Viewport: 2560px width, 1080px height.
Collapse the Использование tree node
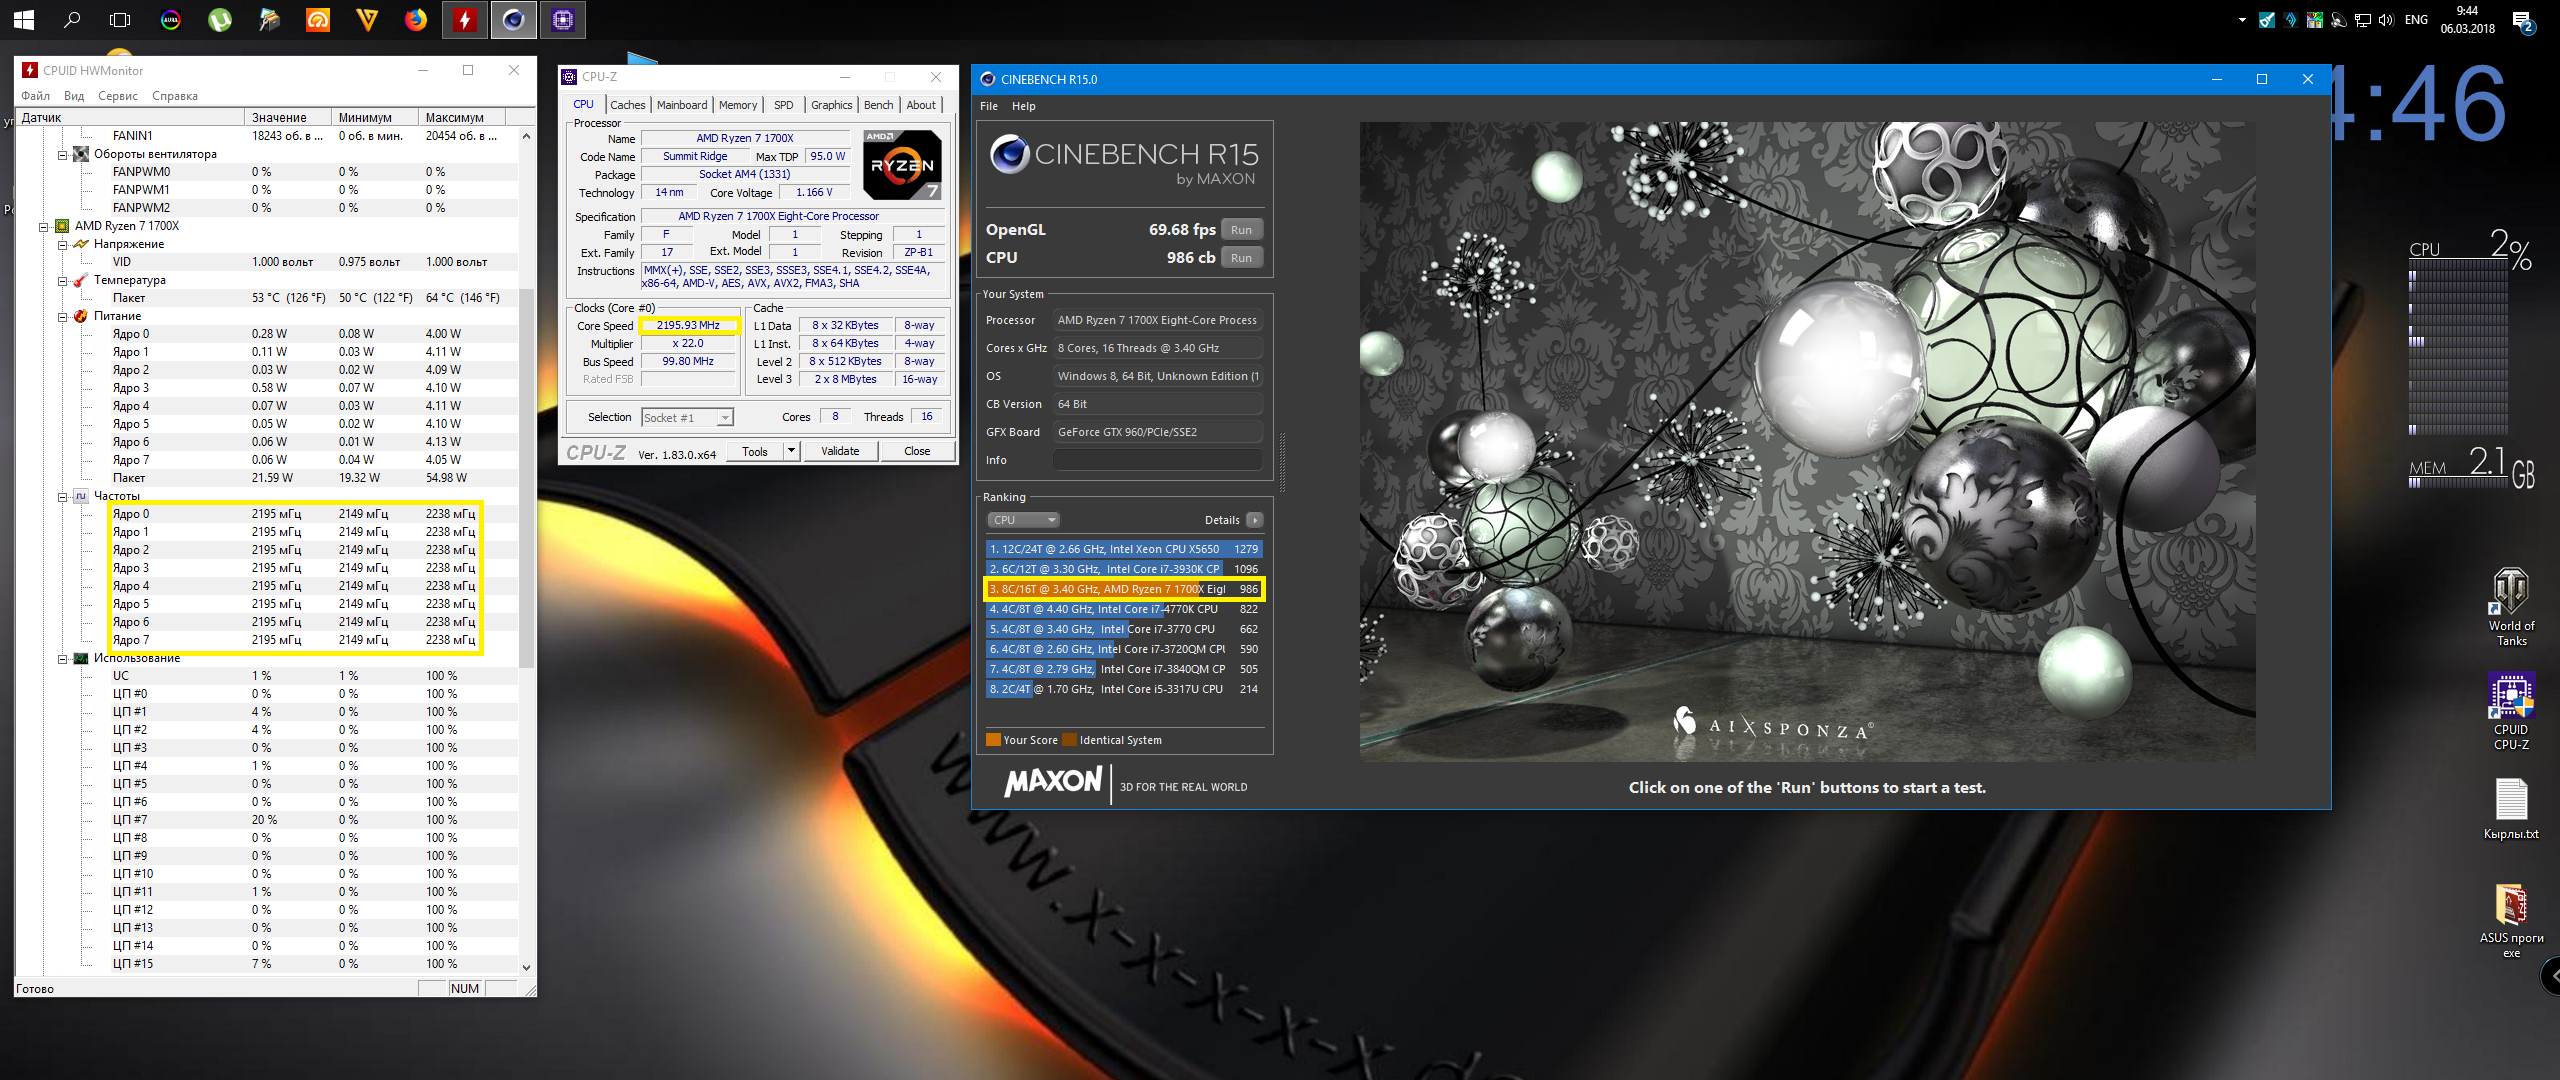tap(62, 659)
